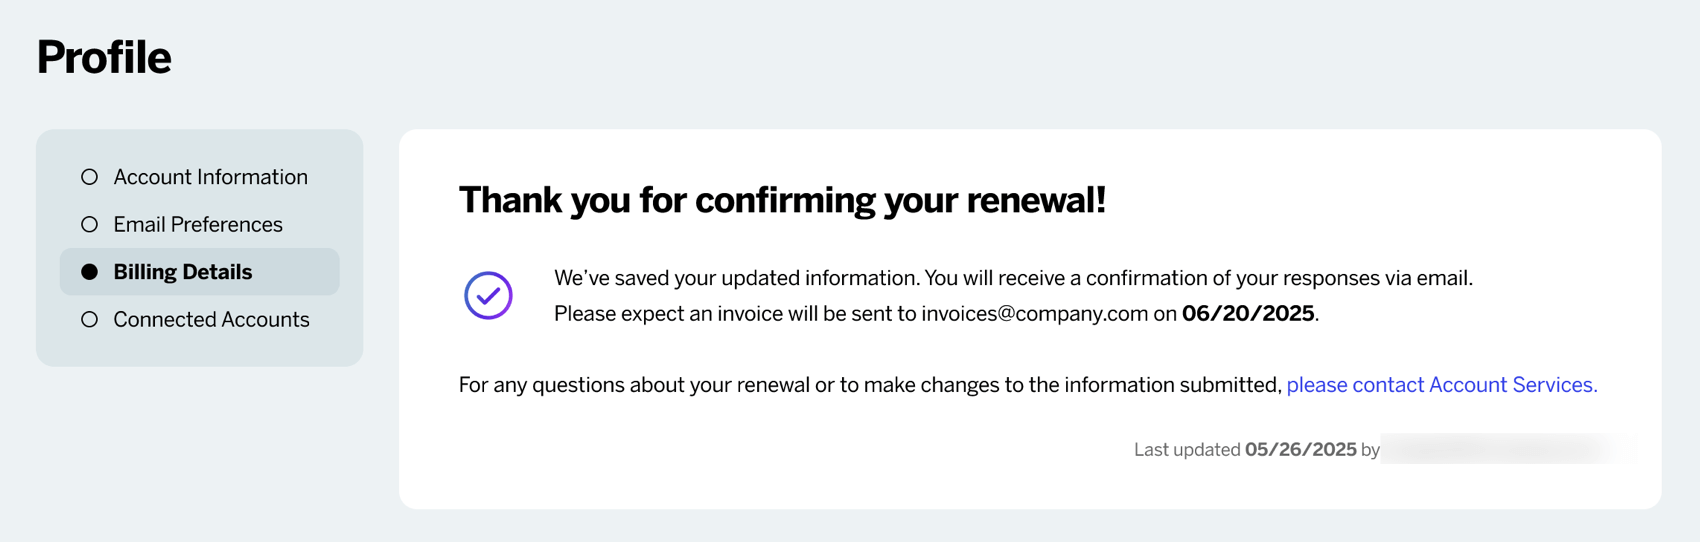This screenshot has height=542, width=1700.
Task: Follow the 'please contact Account Services' link
Action: 1441,385
